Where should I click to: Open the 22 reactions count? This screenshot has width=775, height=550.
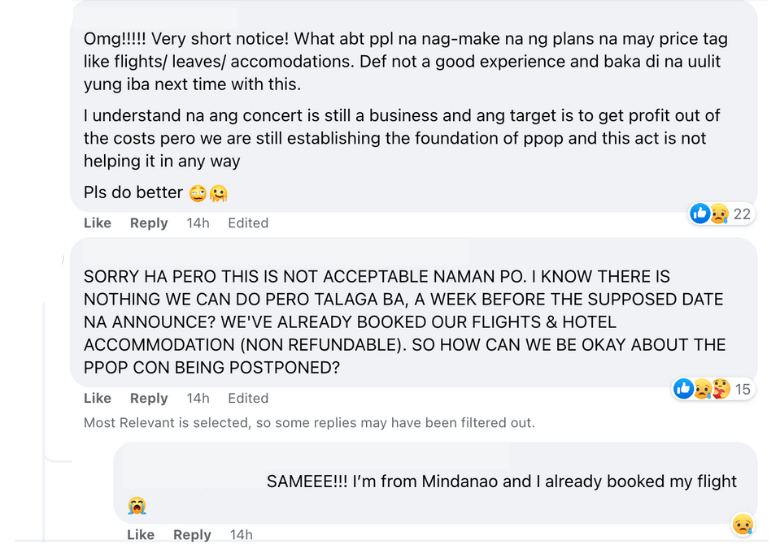tap(742, 214)
